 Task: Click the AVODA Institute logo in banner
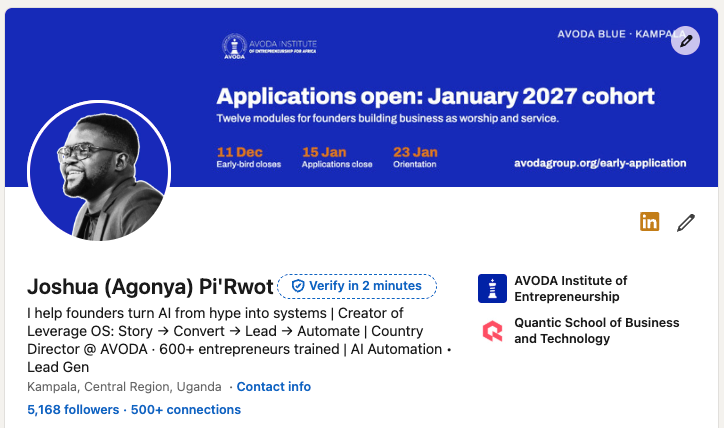[x=269, y=46]
